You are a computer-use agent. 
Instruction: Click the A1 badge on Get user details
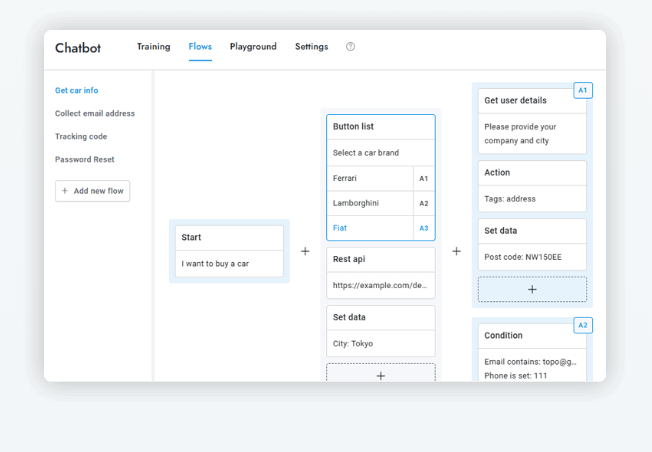tap(583, 91)
